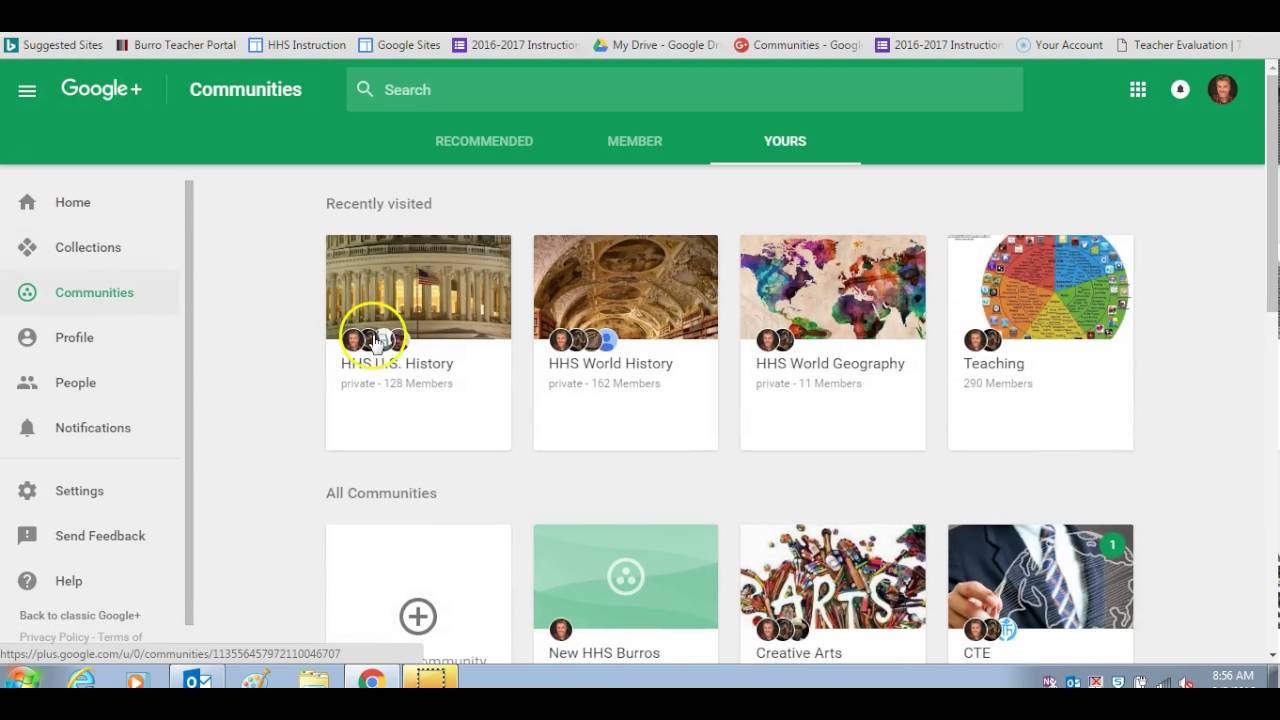Open the account profile avatar

pyautogui.click(x=1222, y=89)
